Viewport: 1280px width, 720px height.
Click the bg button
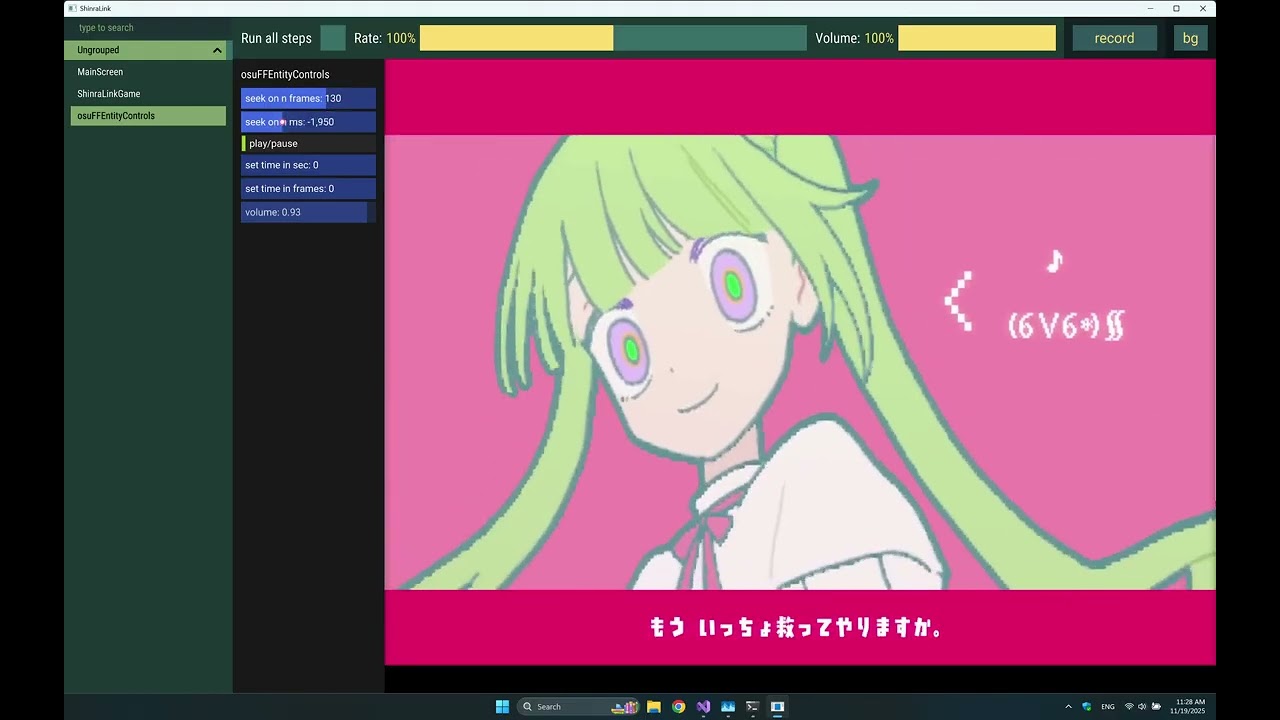(x=1190, y=38)
